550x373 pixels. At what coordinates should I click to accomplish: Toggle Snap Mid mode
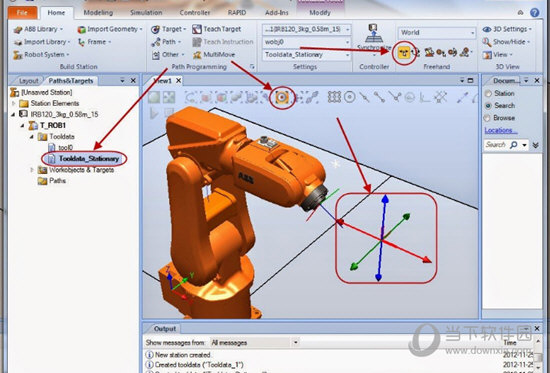click(x=364, y=97)
